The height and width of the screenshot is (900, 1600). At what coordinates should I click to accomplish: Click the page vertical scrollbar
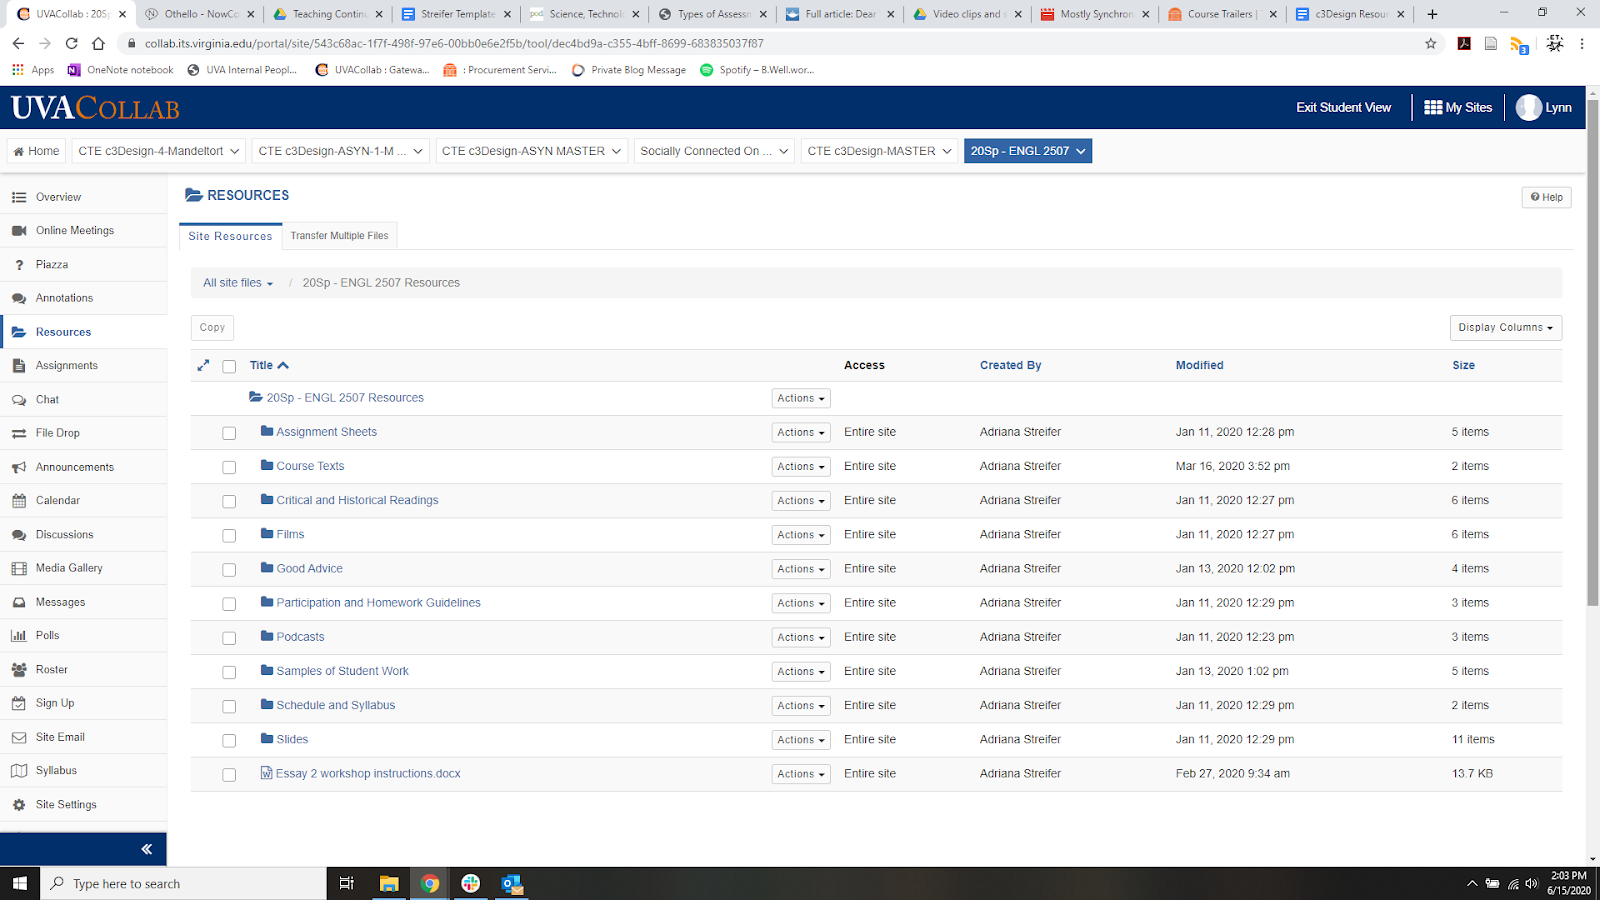click(x=1592, y=352)
